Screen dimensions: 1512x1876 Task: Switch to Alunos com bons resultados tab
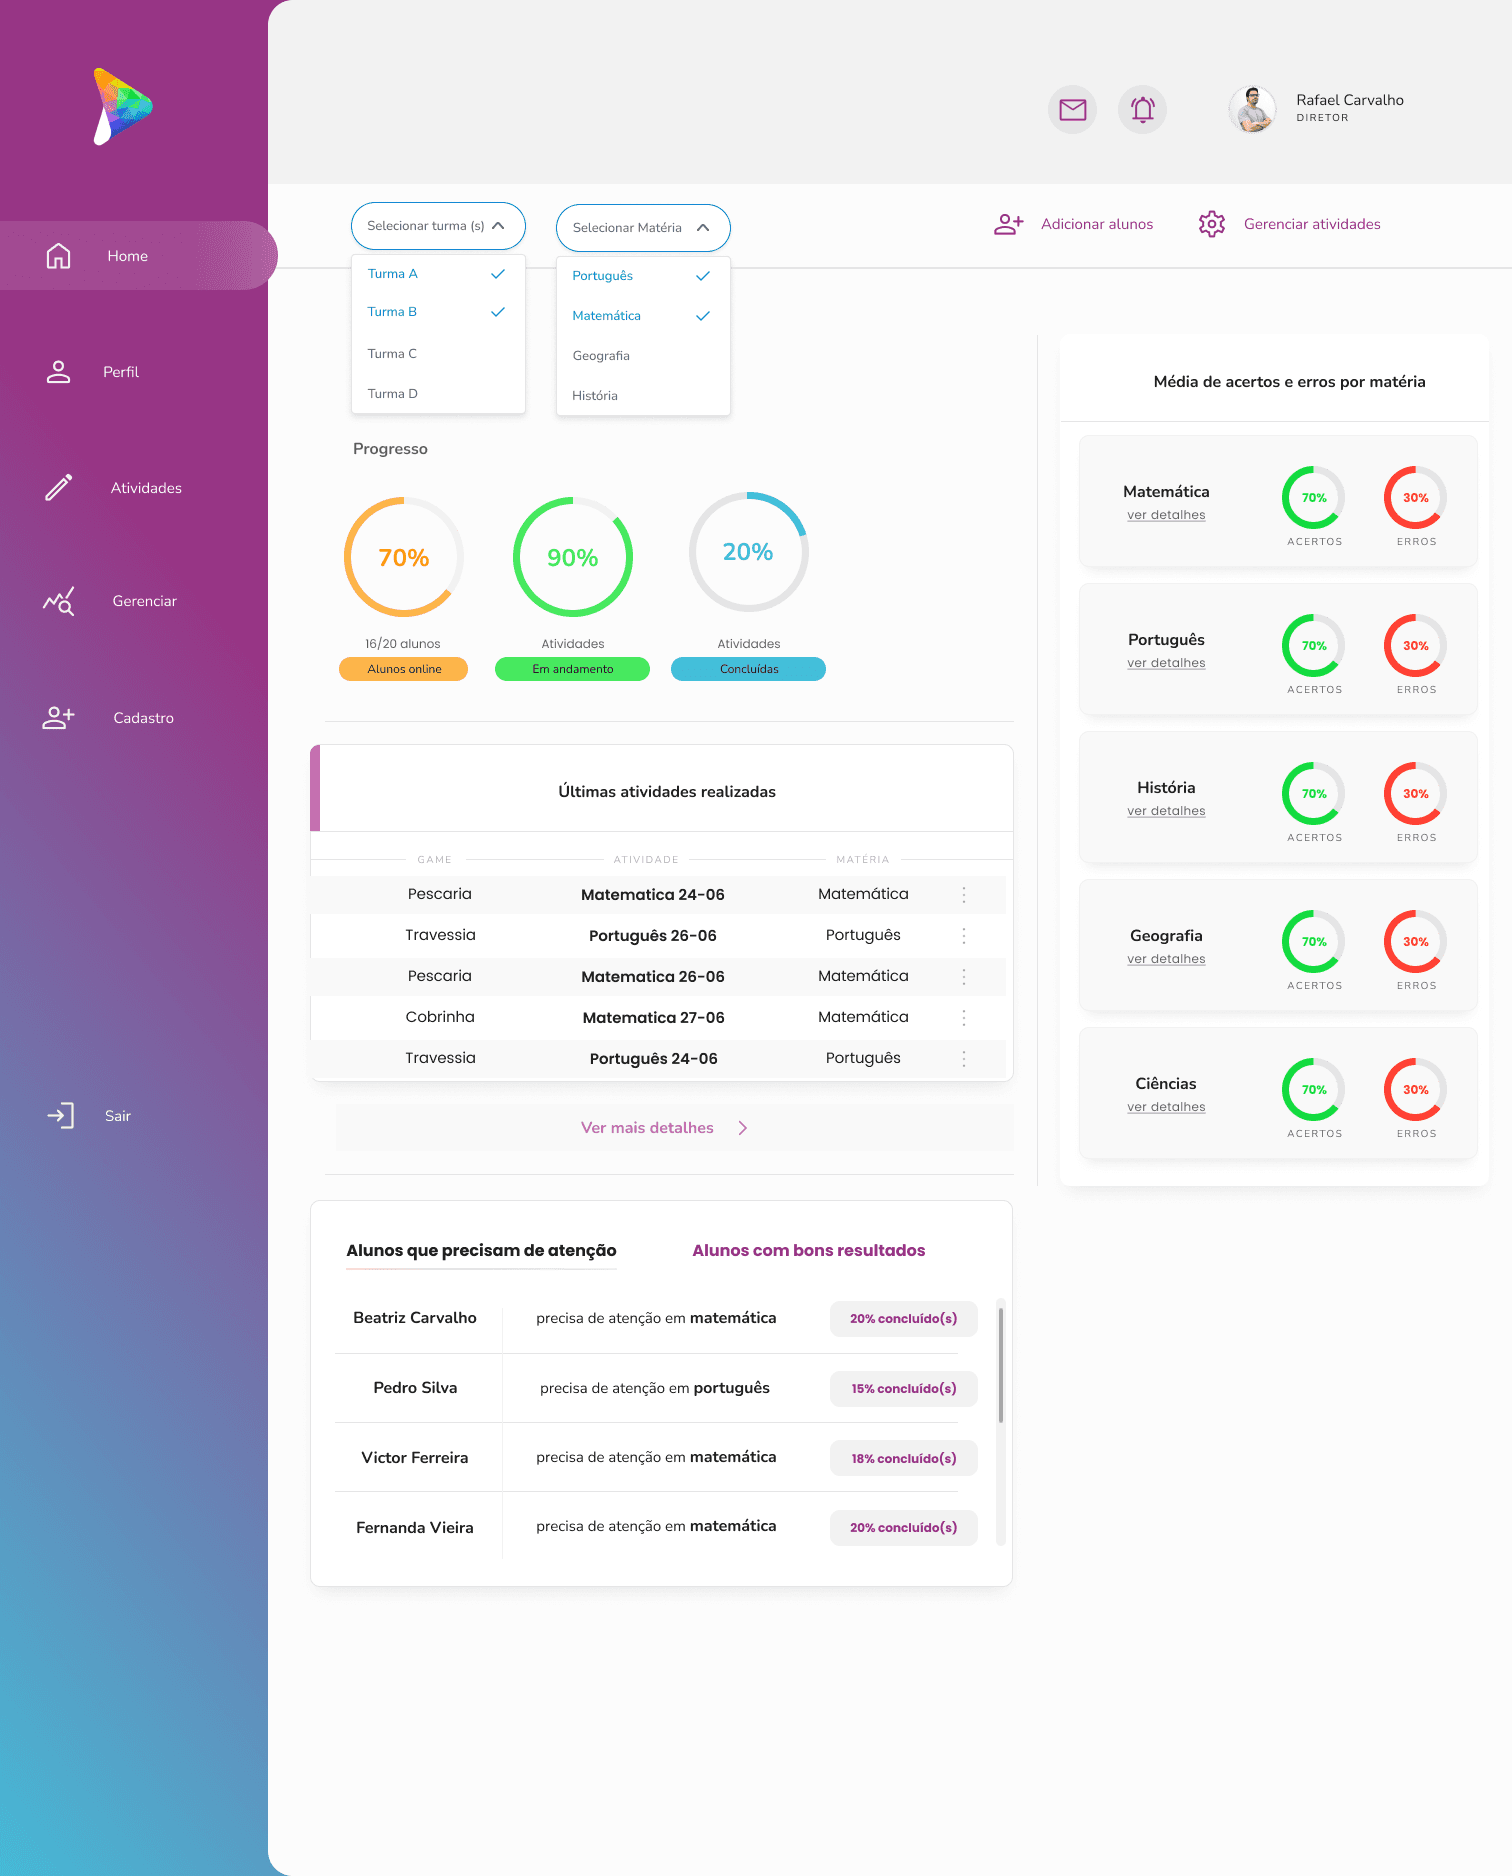point(808,1251)
